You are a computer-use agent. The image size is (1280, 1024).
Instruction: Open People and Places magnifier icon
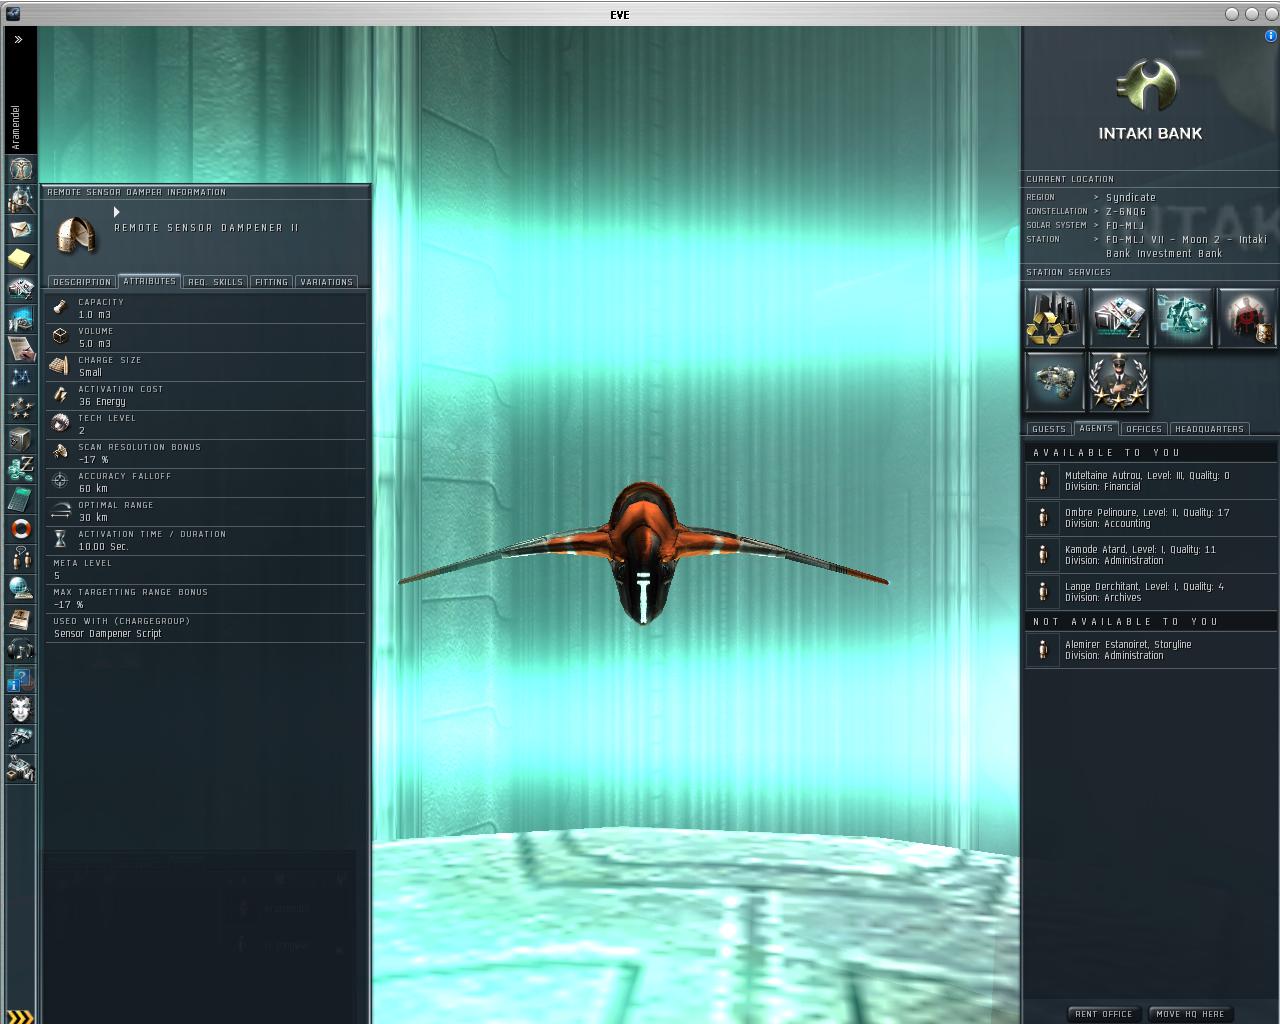[20, 198]
